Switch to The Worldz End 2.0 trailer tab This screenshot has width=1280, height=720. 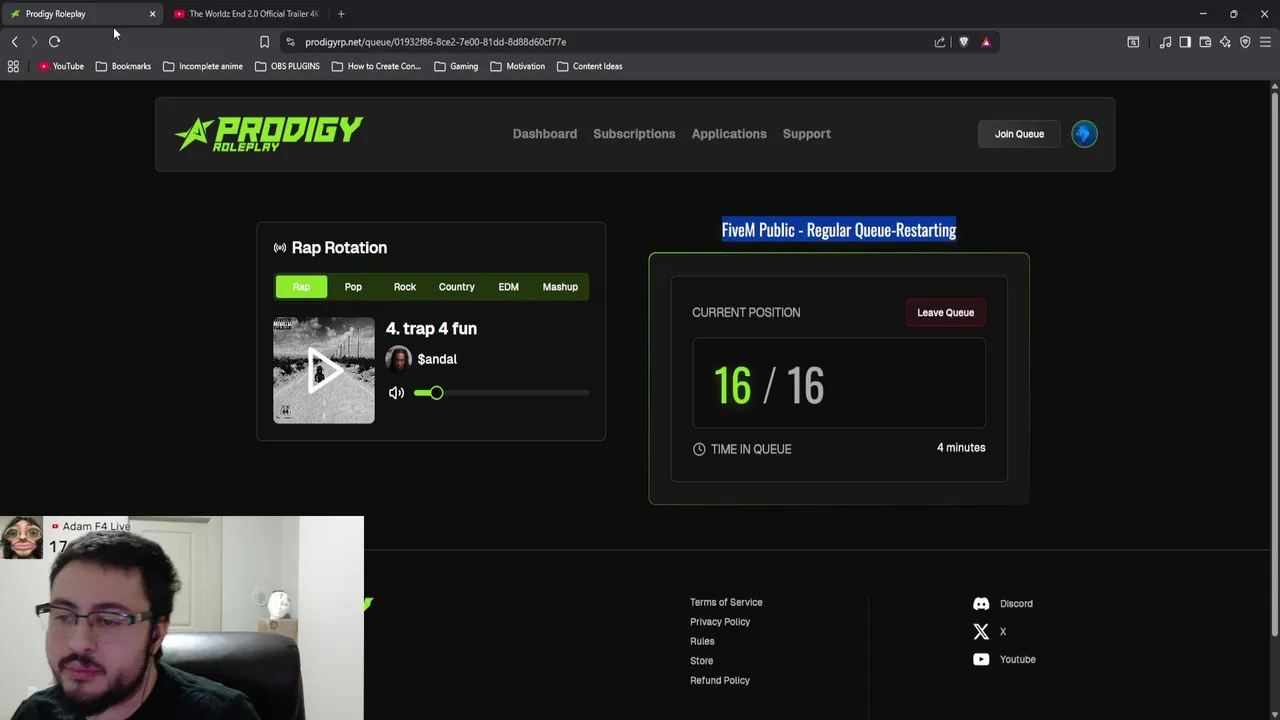click(x=247, y=14)
